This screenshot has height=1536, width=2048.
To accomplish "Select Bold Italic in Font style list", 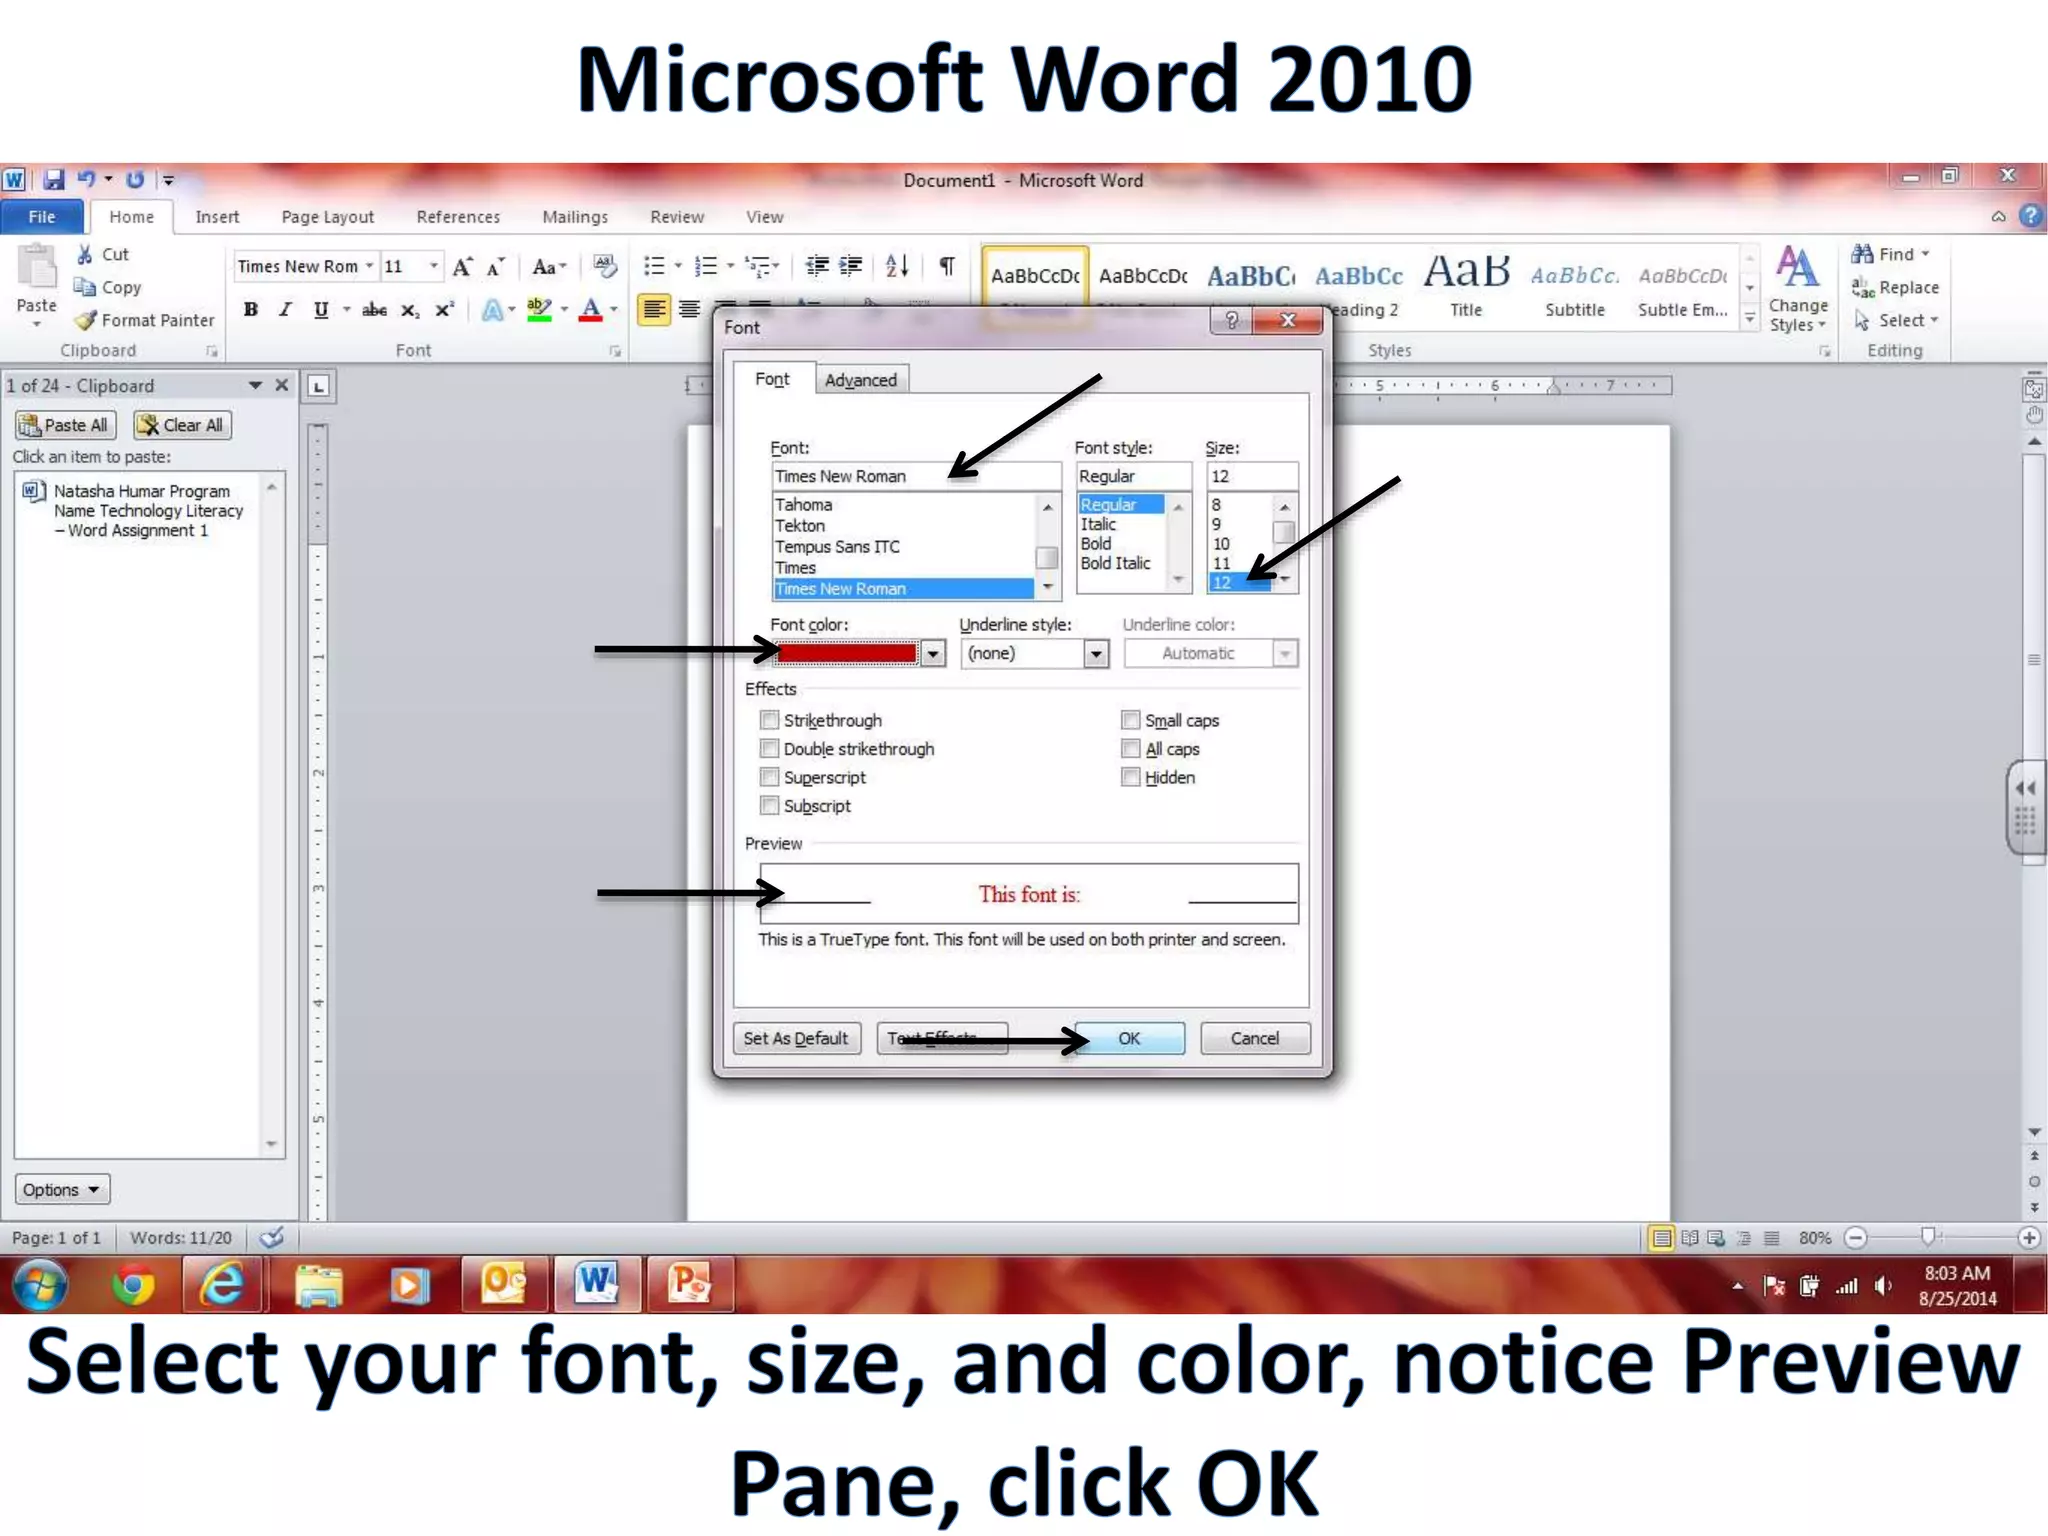I will 1115,563.
